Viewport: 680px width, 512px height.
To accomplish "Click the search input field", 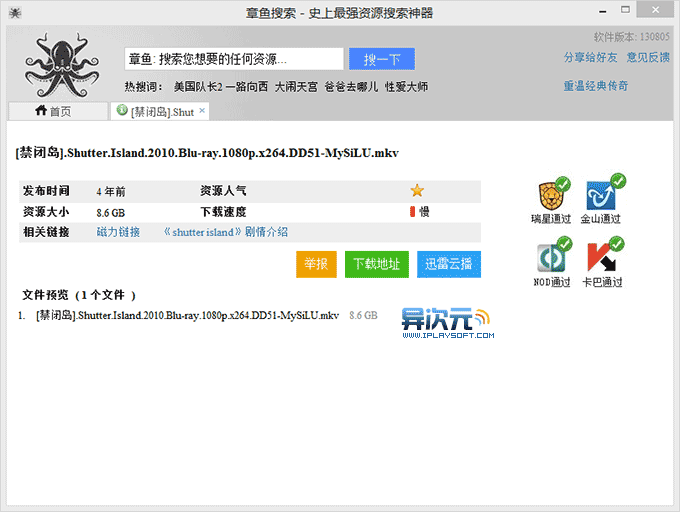I will click(234, 59).
